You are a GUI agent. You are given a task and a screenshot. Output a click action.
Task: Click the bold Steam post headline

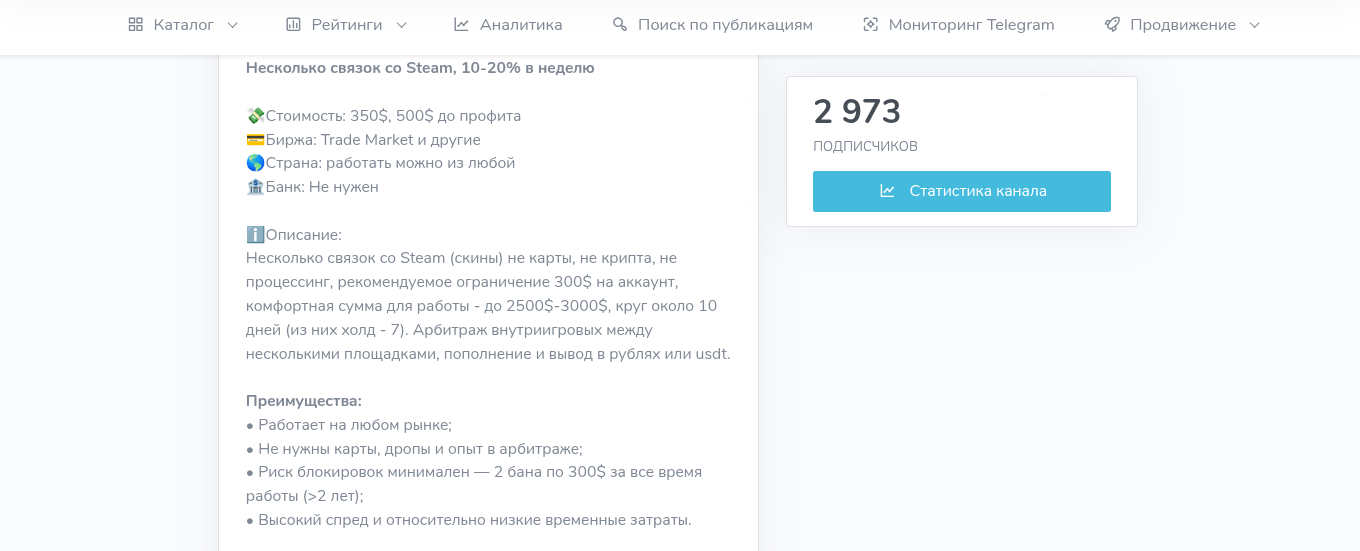coord(420,68)
